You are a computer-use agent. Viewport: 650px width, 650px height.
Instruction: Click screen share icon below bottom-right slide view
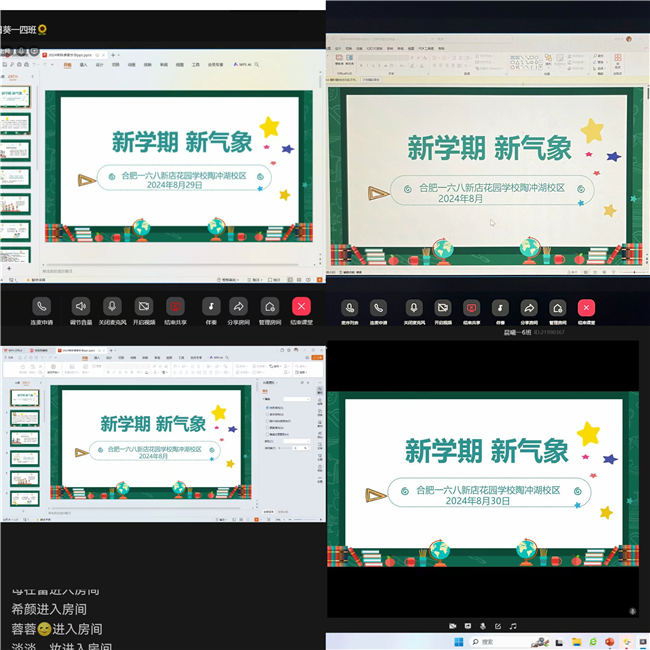(x=468, y=626)
